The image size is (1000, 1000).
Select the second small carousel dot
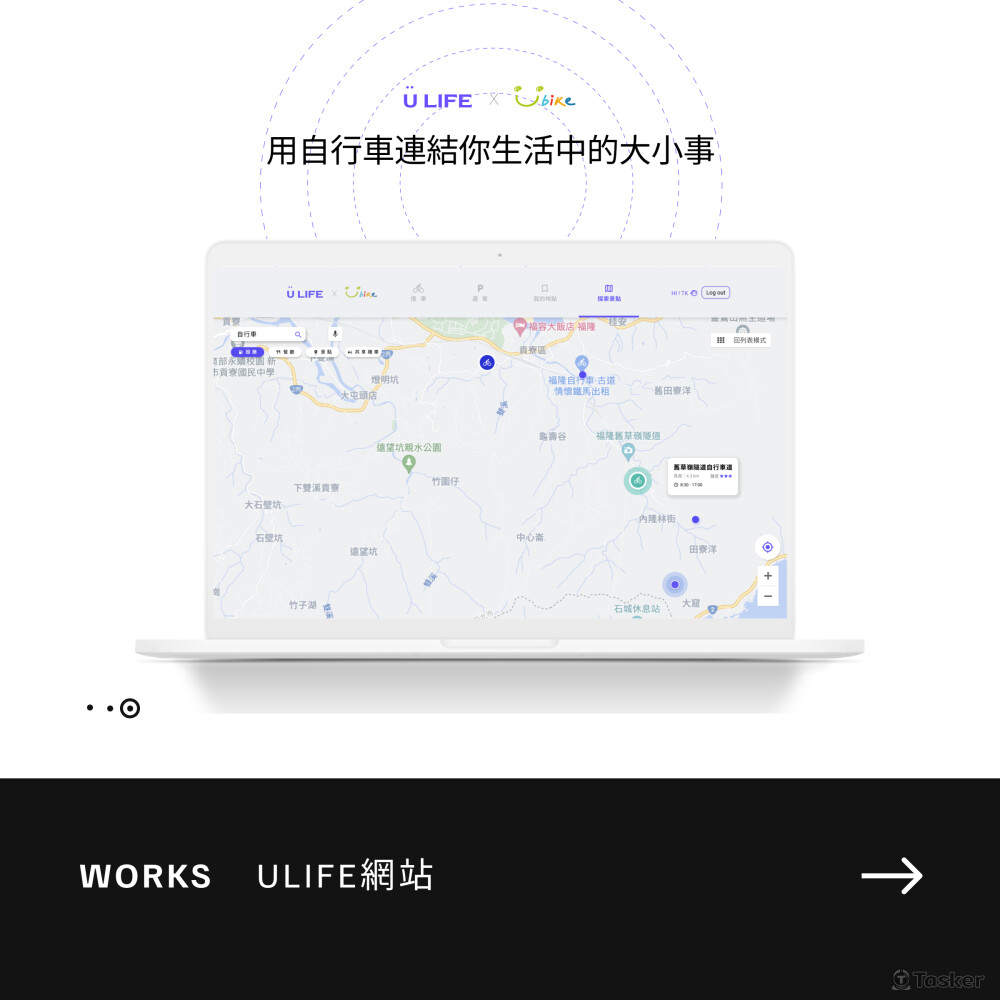pyautogui.click(x=110, y=707)
